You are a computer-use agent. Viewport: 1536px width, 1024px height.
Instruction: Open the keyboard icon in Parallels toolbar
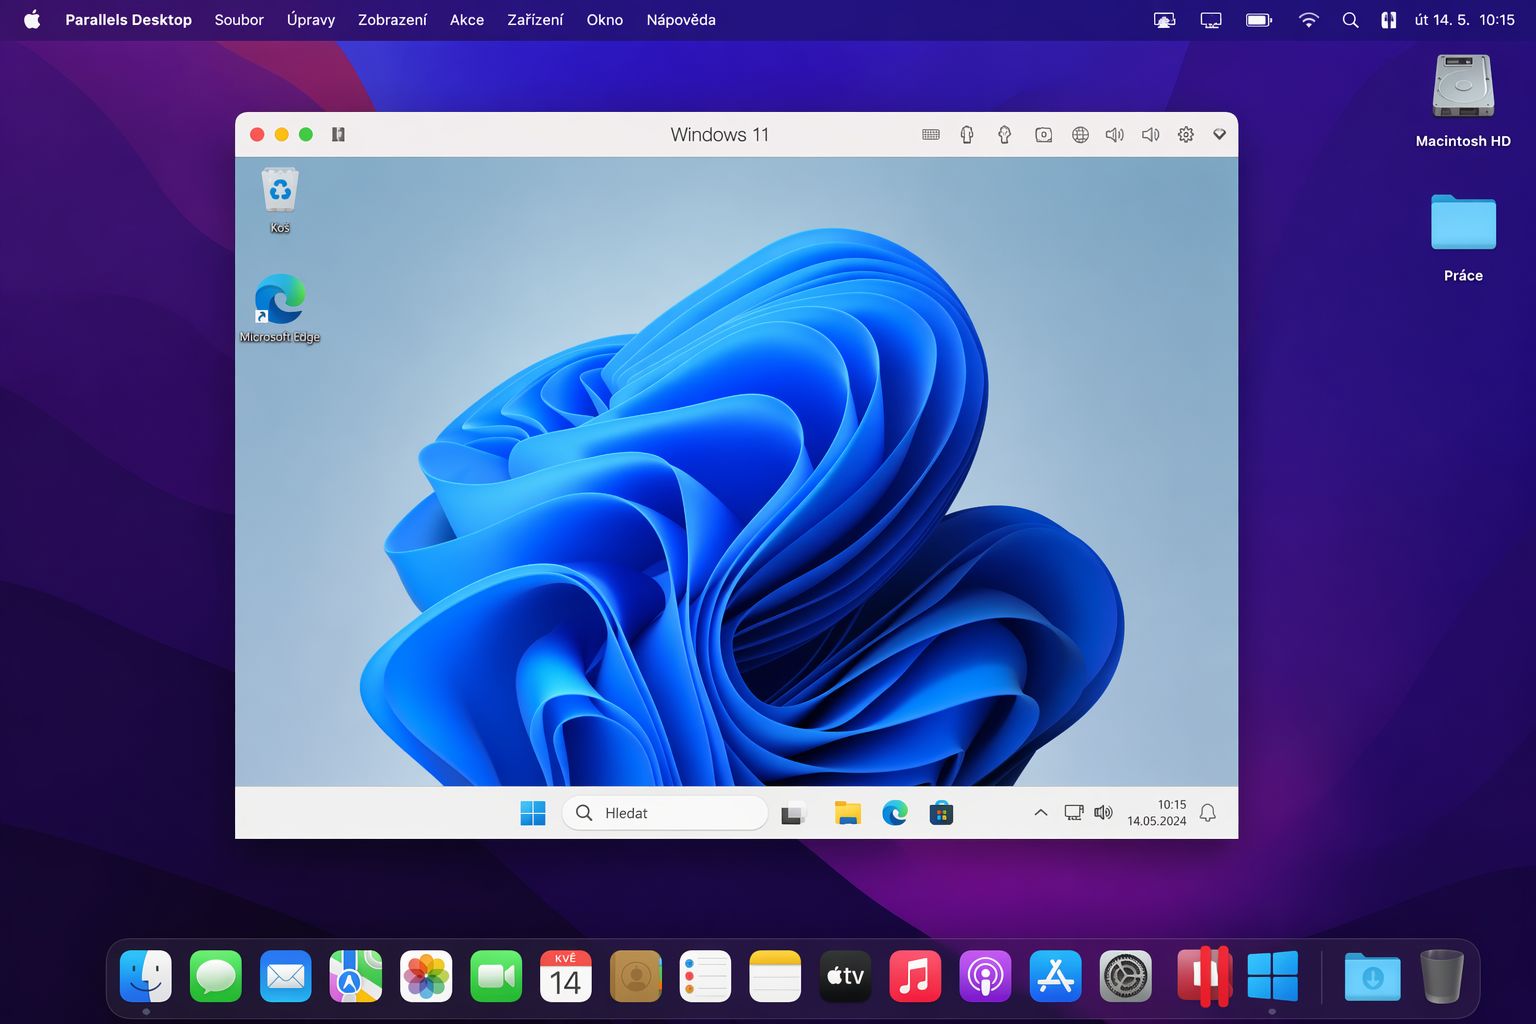(x=931, y=135)
